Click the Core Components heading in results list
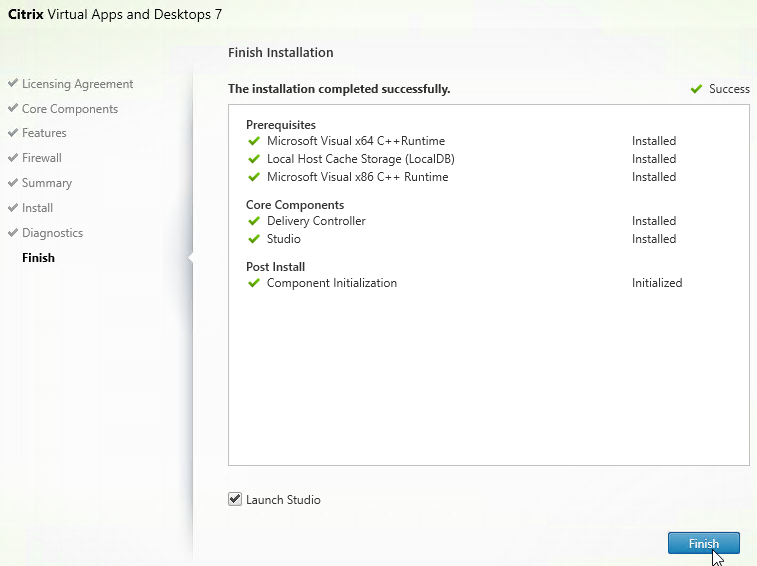The width and height of the screenshot is (757, 566). pos(295,205)
